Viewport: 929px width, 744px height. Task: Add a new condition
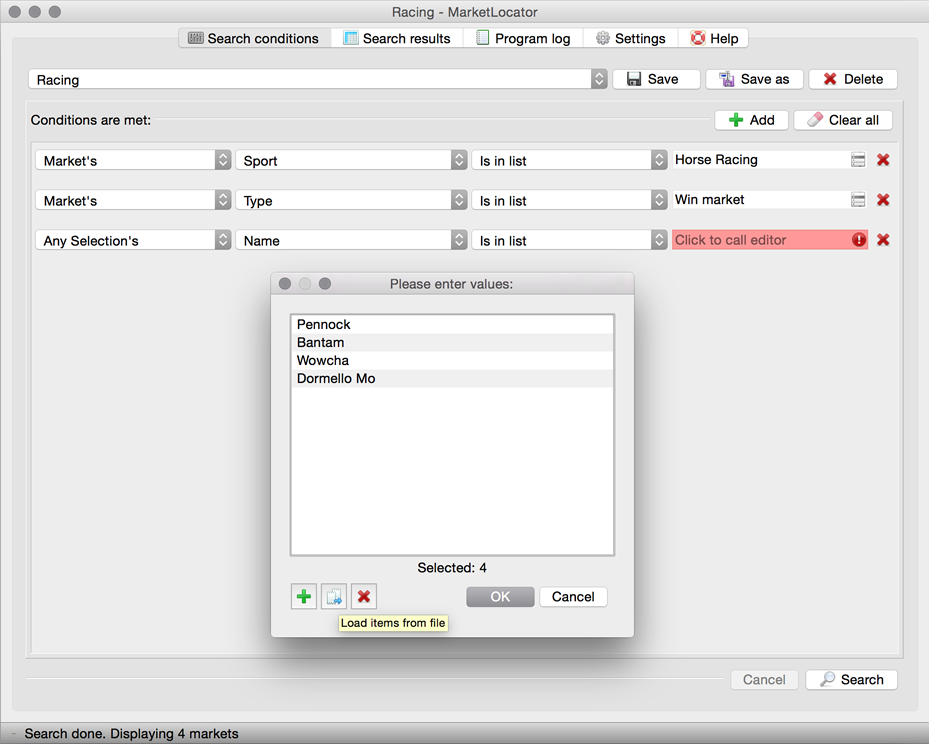(751, 120)
